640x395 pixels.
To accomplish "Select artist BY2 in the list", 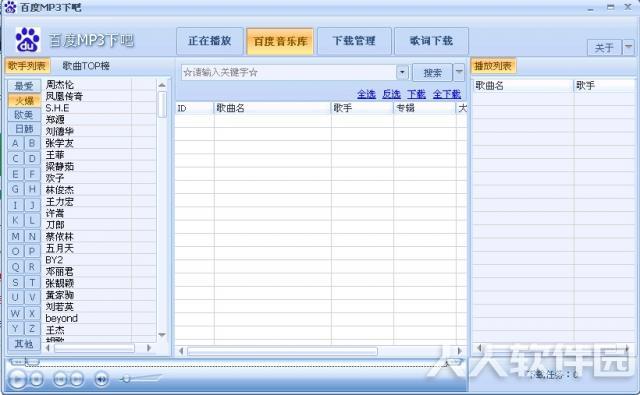I will (x=54, y=260).
